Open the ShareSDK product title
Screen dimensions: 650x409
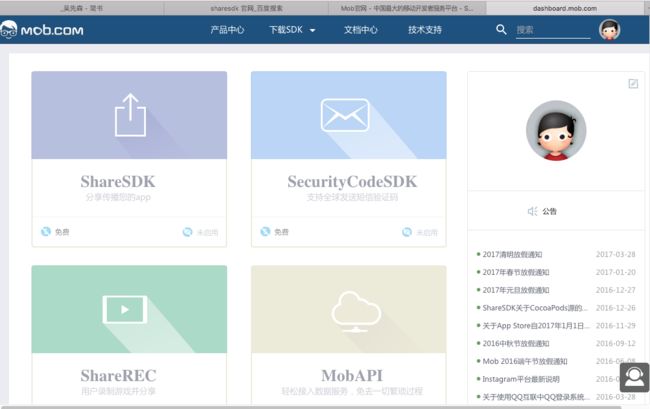pyautogui.click(x=118, y=182)
